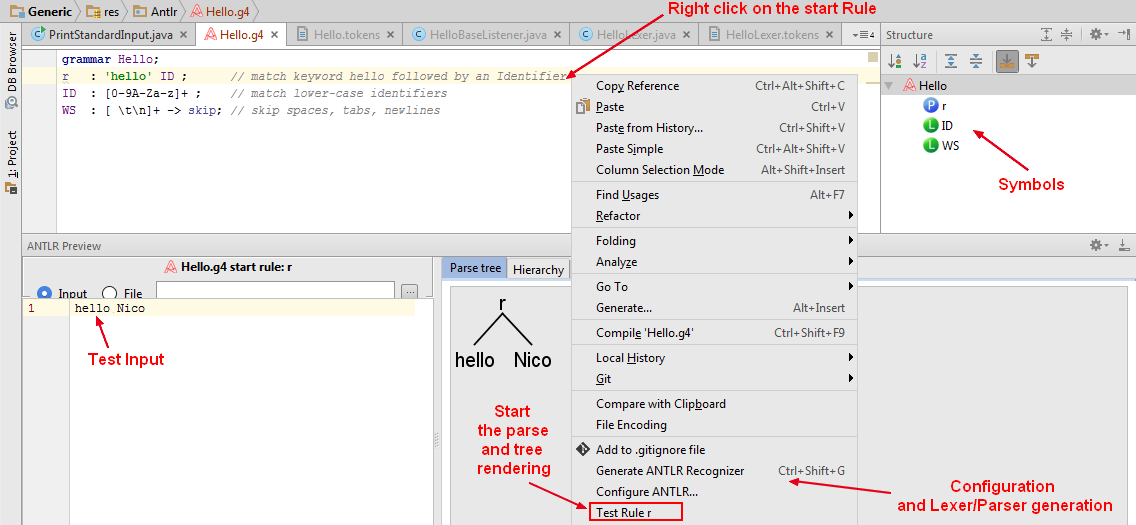The image size is (1136, 525).
Task: Sort structure by visibility
Action: 895,62
